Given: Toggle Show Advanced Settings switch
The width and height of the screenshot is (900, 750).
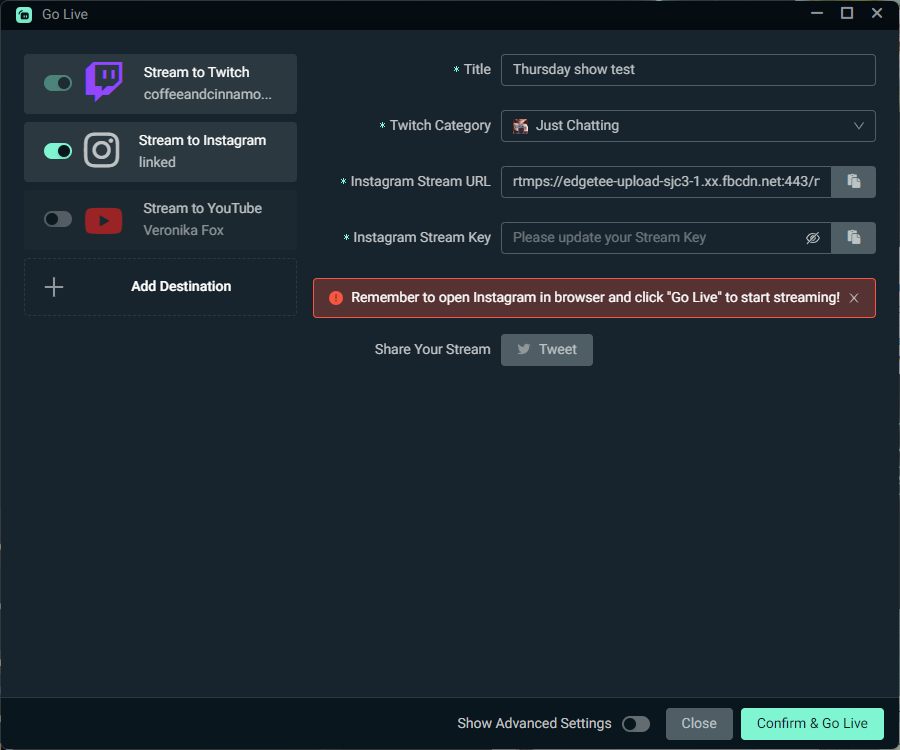Looking at the screenshot, I should click(635, 724).
